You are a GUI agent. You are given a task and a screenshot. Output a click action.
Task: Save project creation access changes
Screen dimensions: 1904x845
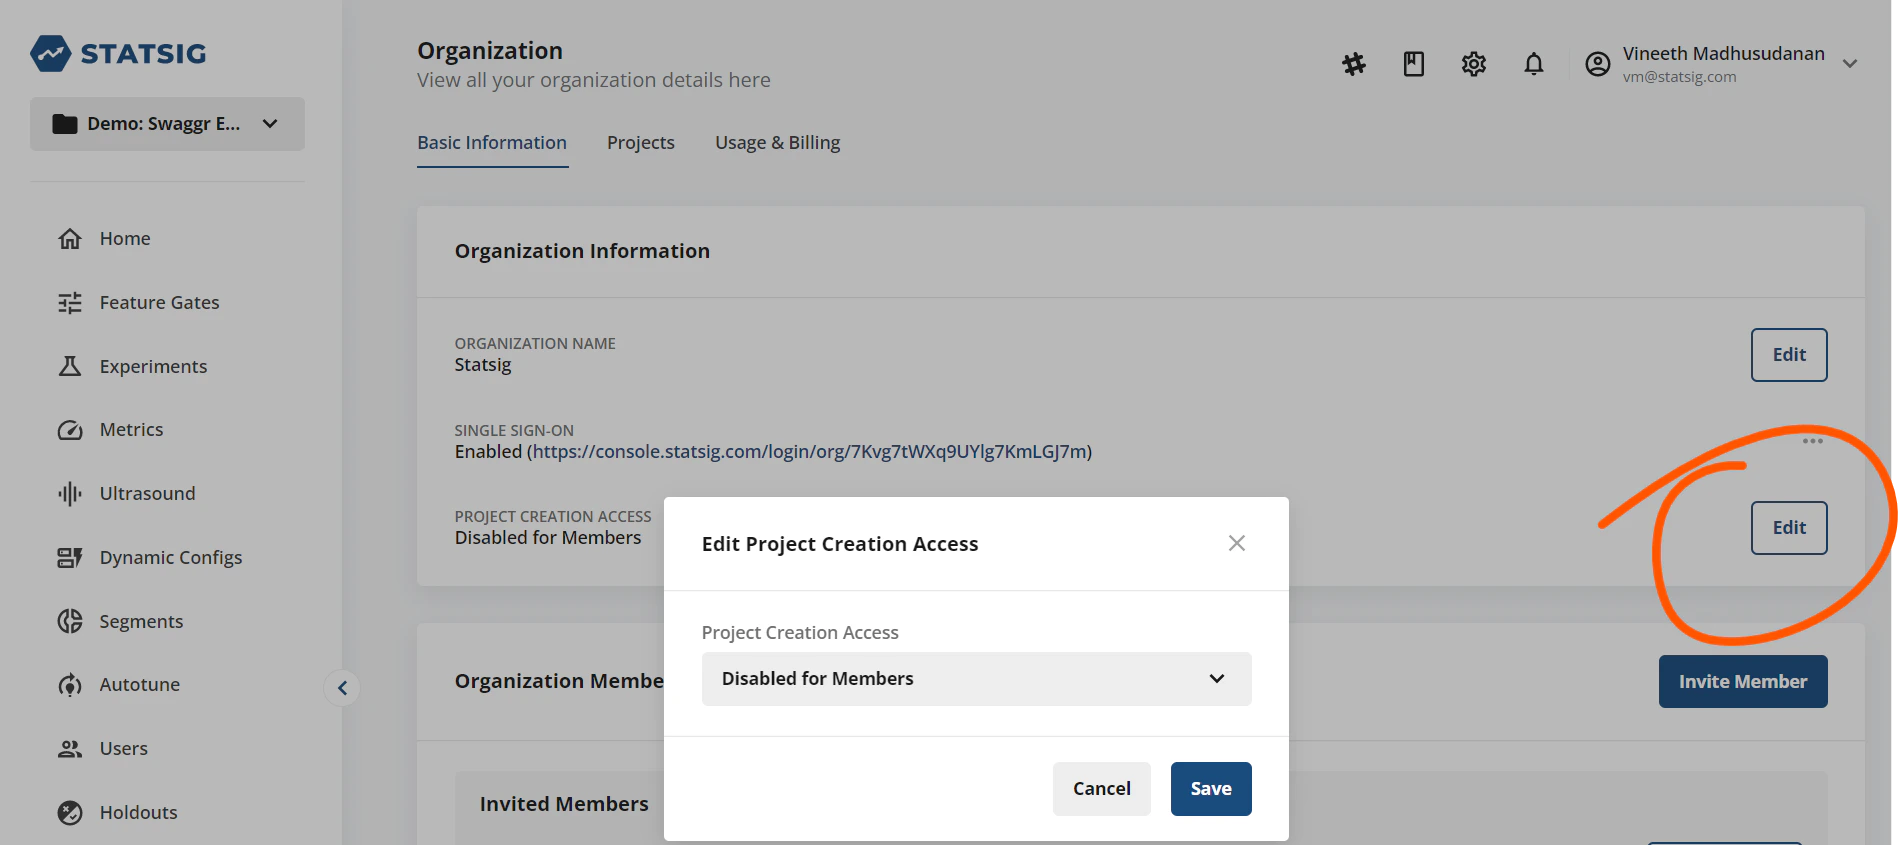tap(1211, 789)
